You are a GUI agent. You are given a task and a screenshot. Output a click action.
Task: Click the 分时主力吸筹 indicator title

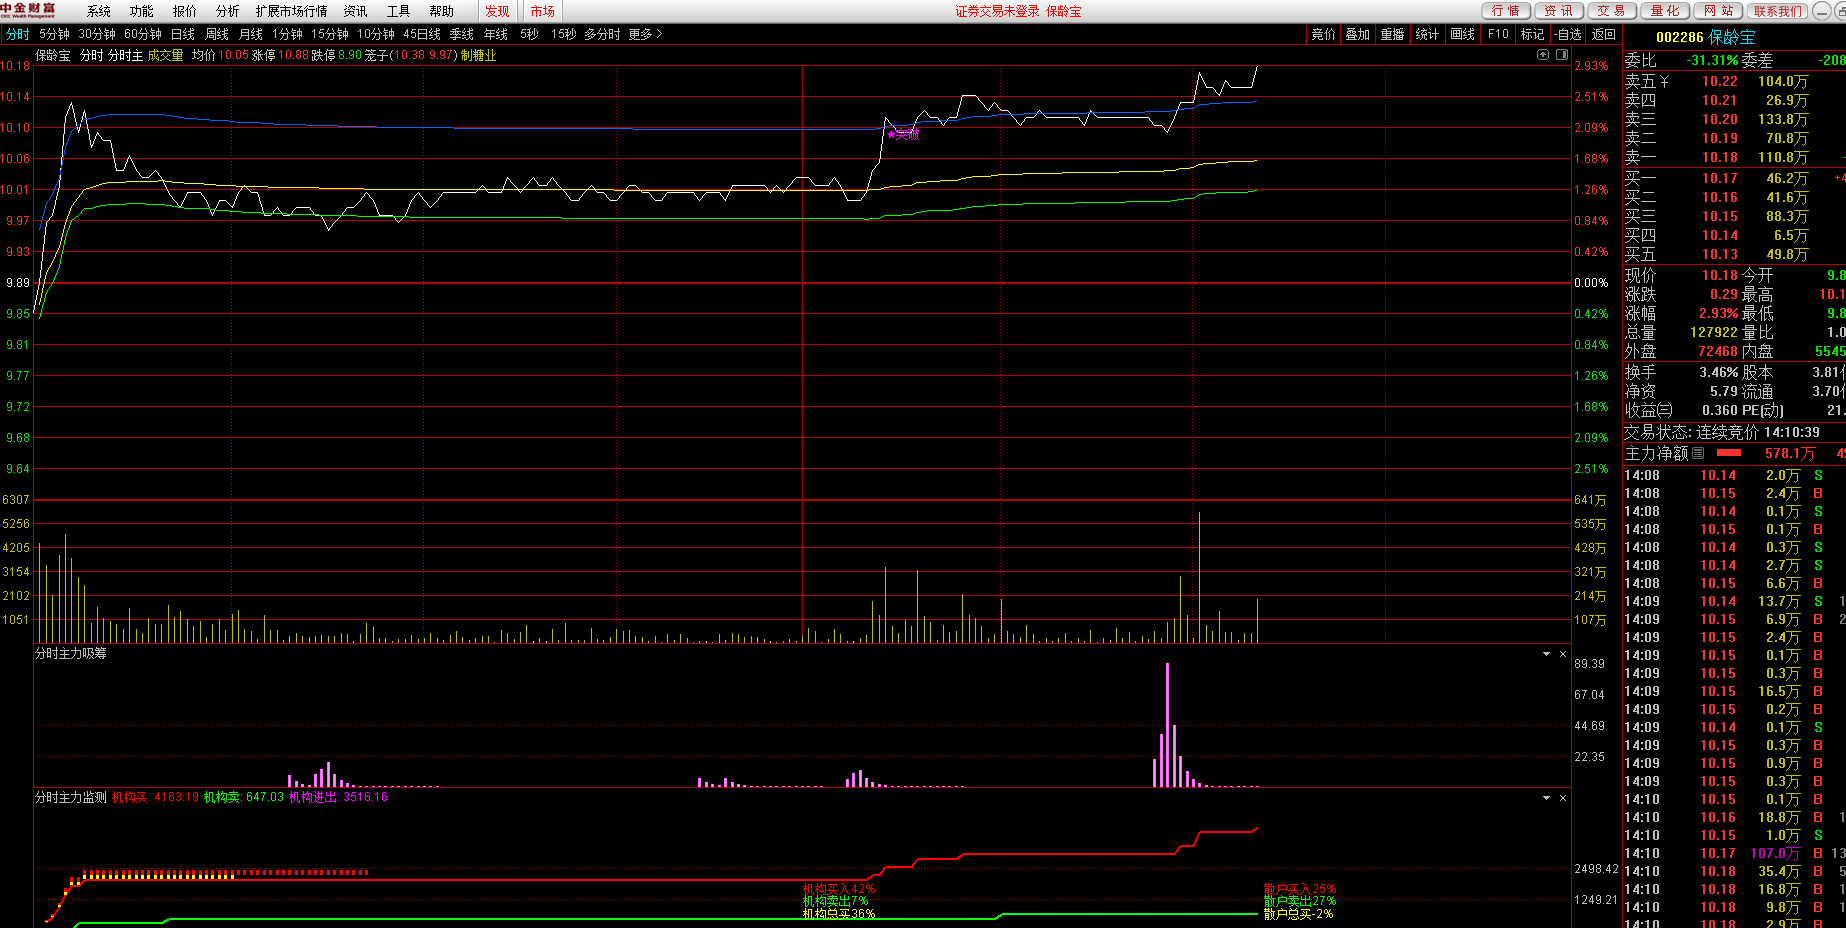click(71, 654)
